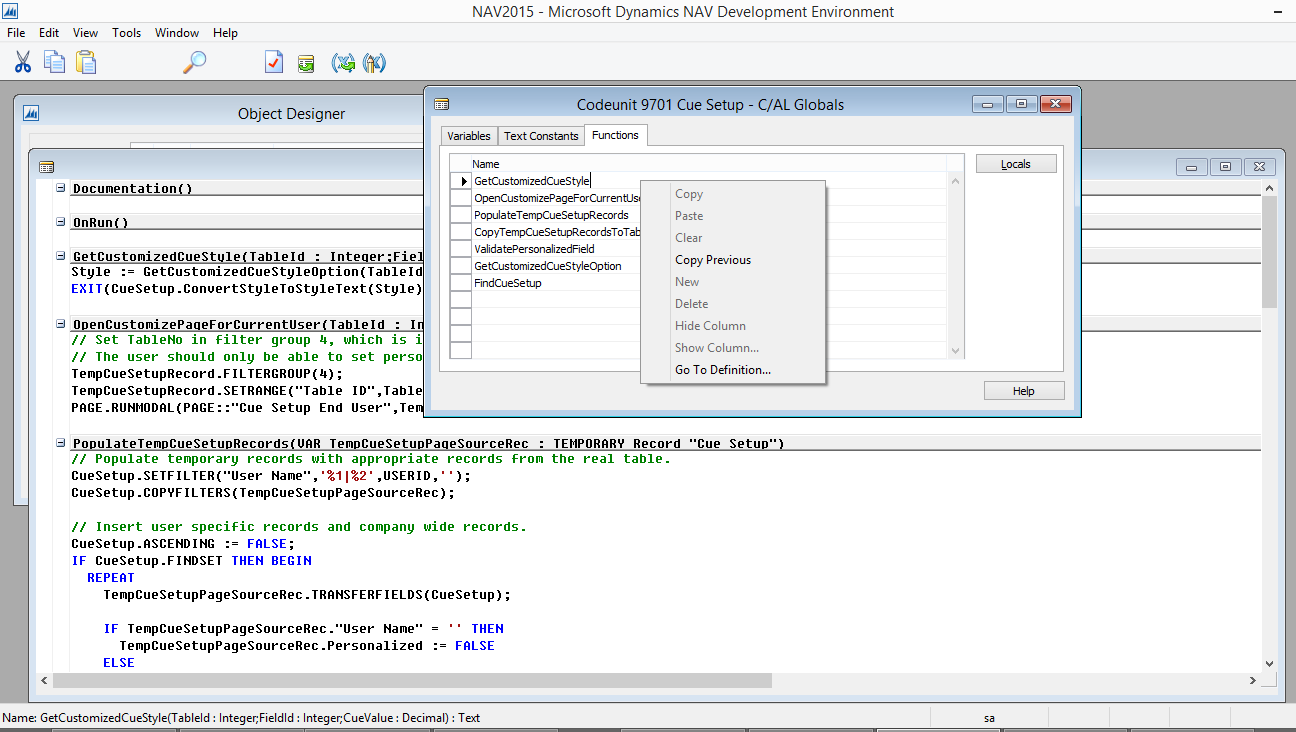Click the code editor scroll-down arrow
Viewport: 1296px width, 732px height.
1269,662
